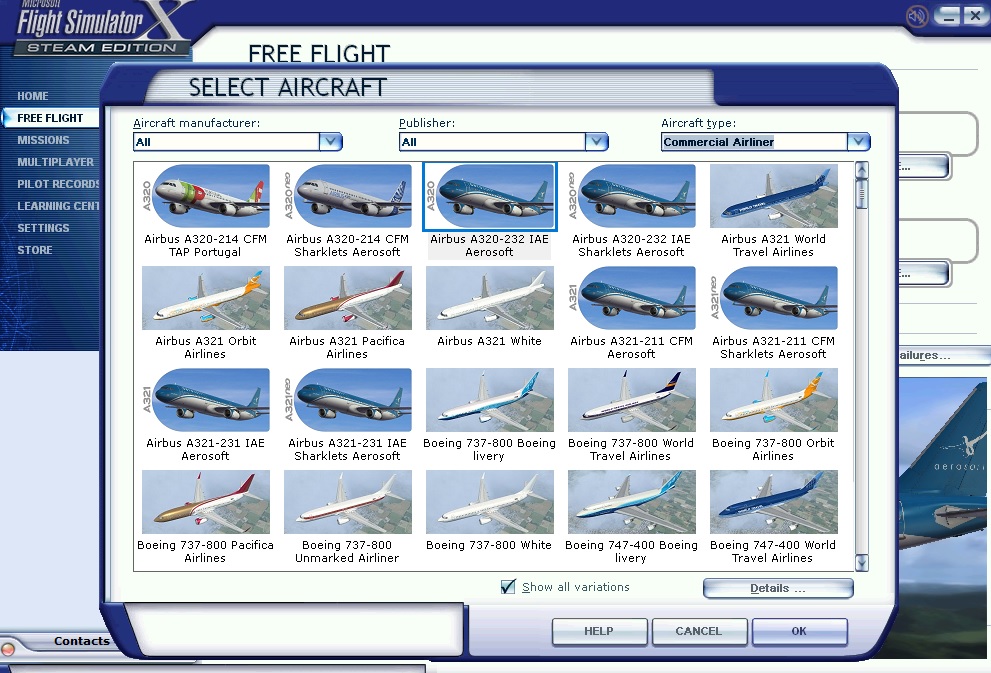
Task: Click Aircraft manufacturer field showing All
Action: point(226,142)
